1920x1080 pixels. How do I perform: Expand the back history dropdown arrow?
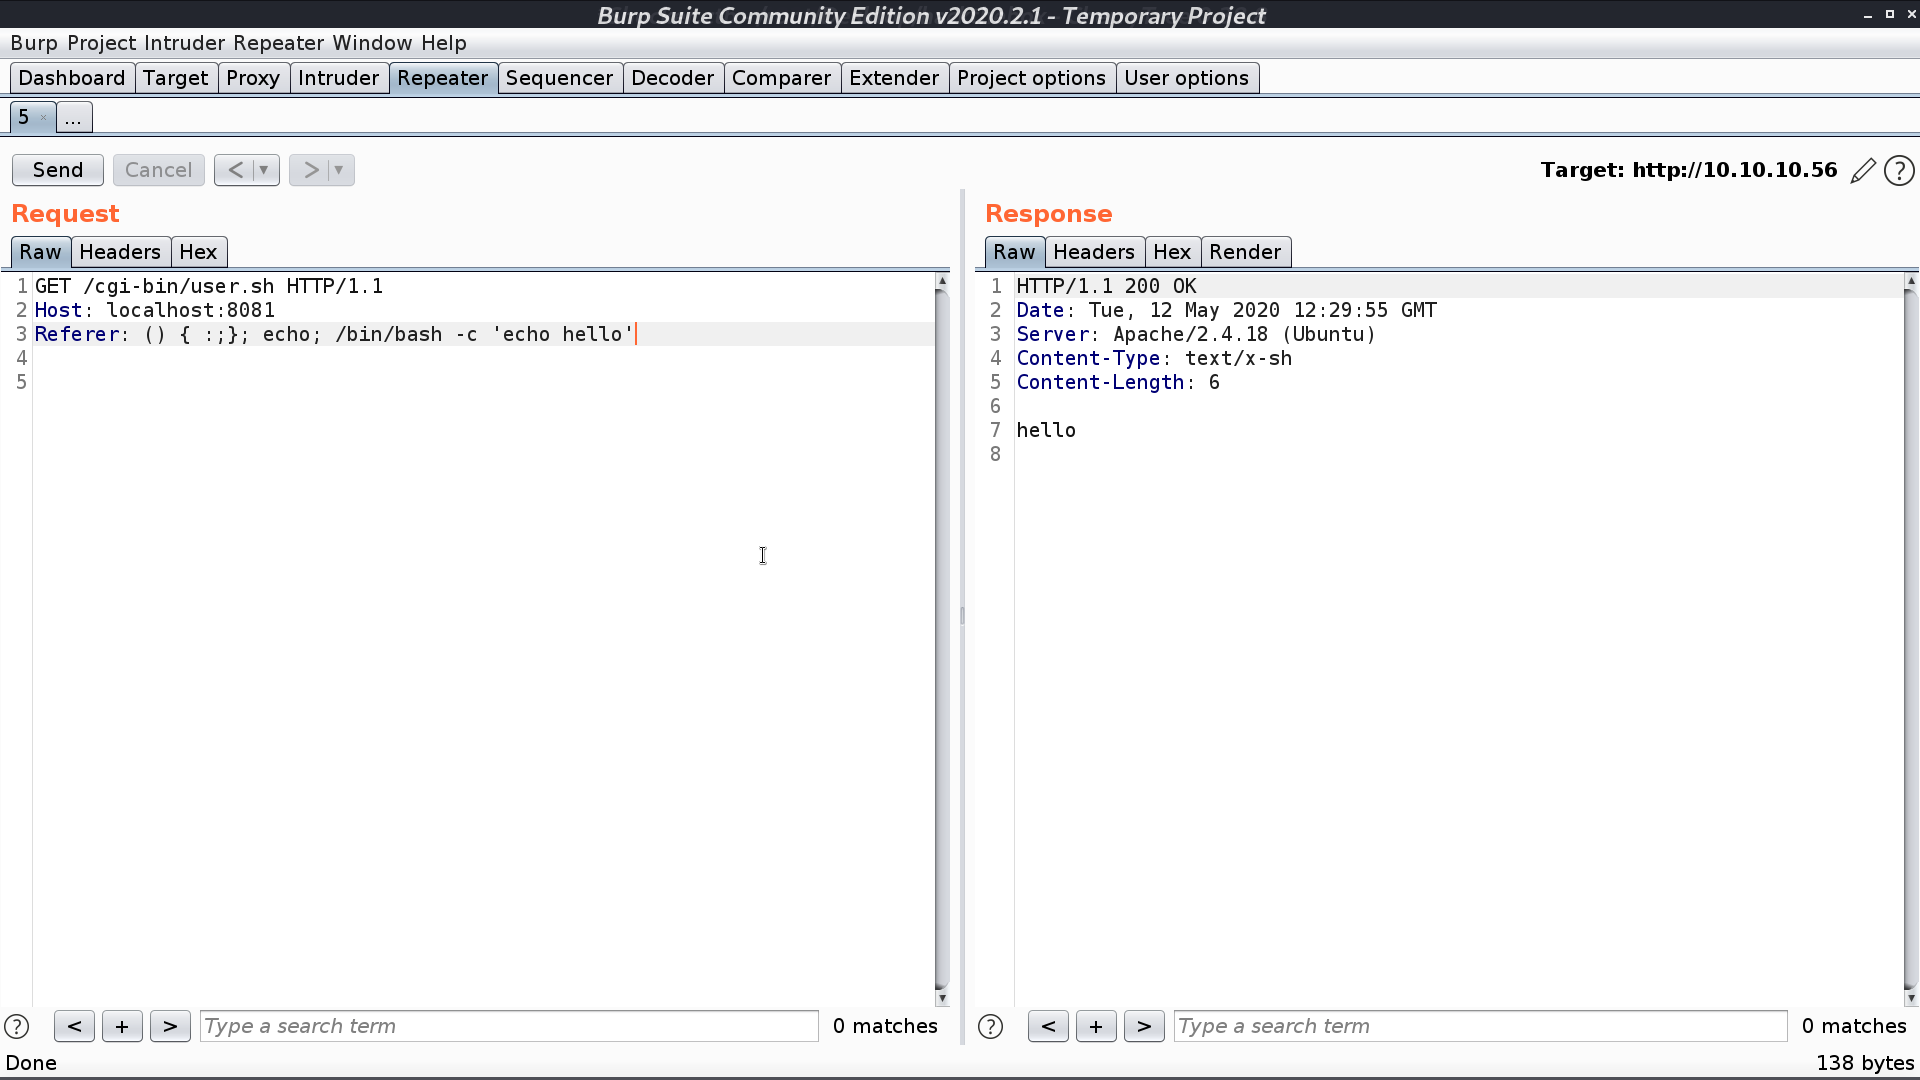(264, 170)
